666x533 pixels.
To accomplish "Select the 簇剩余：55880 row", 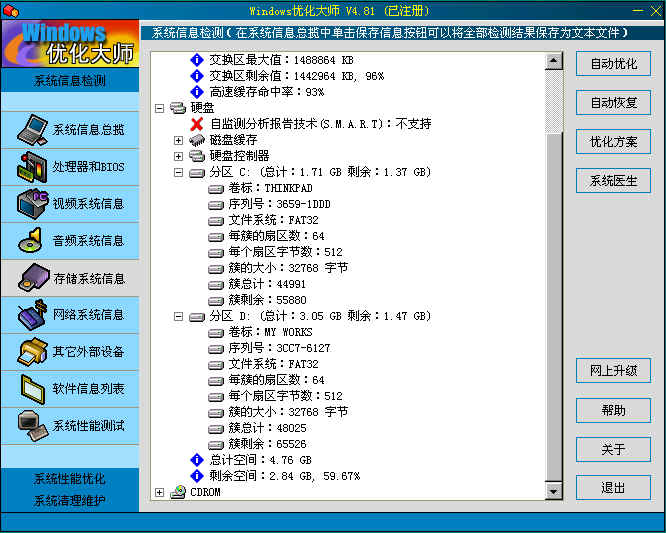I will click(x=268, y=300).
